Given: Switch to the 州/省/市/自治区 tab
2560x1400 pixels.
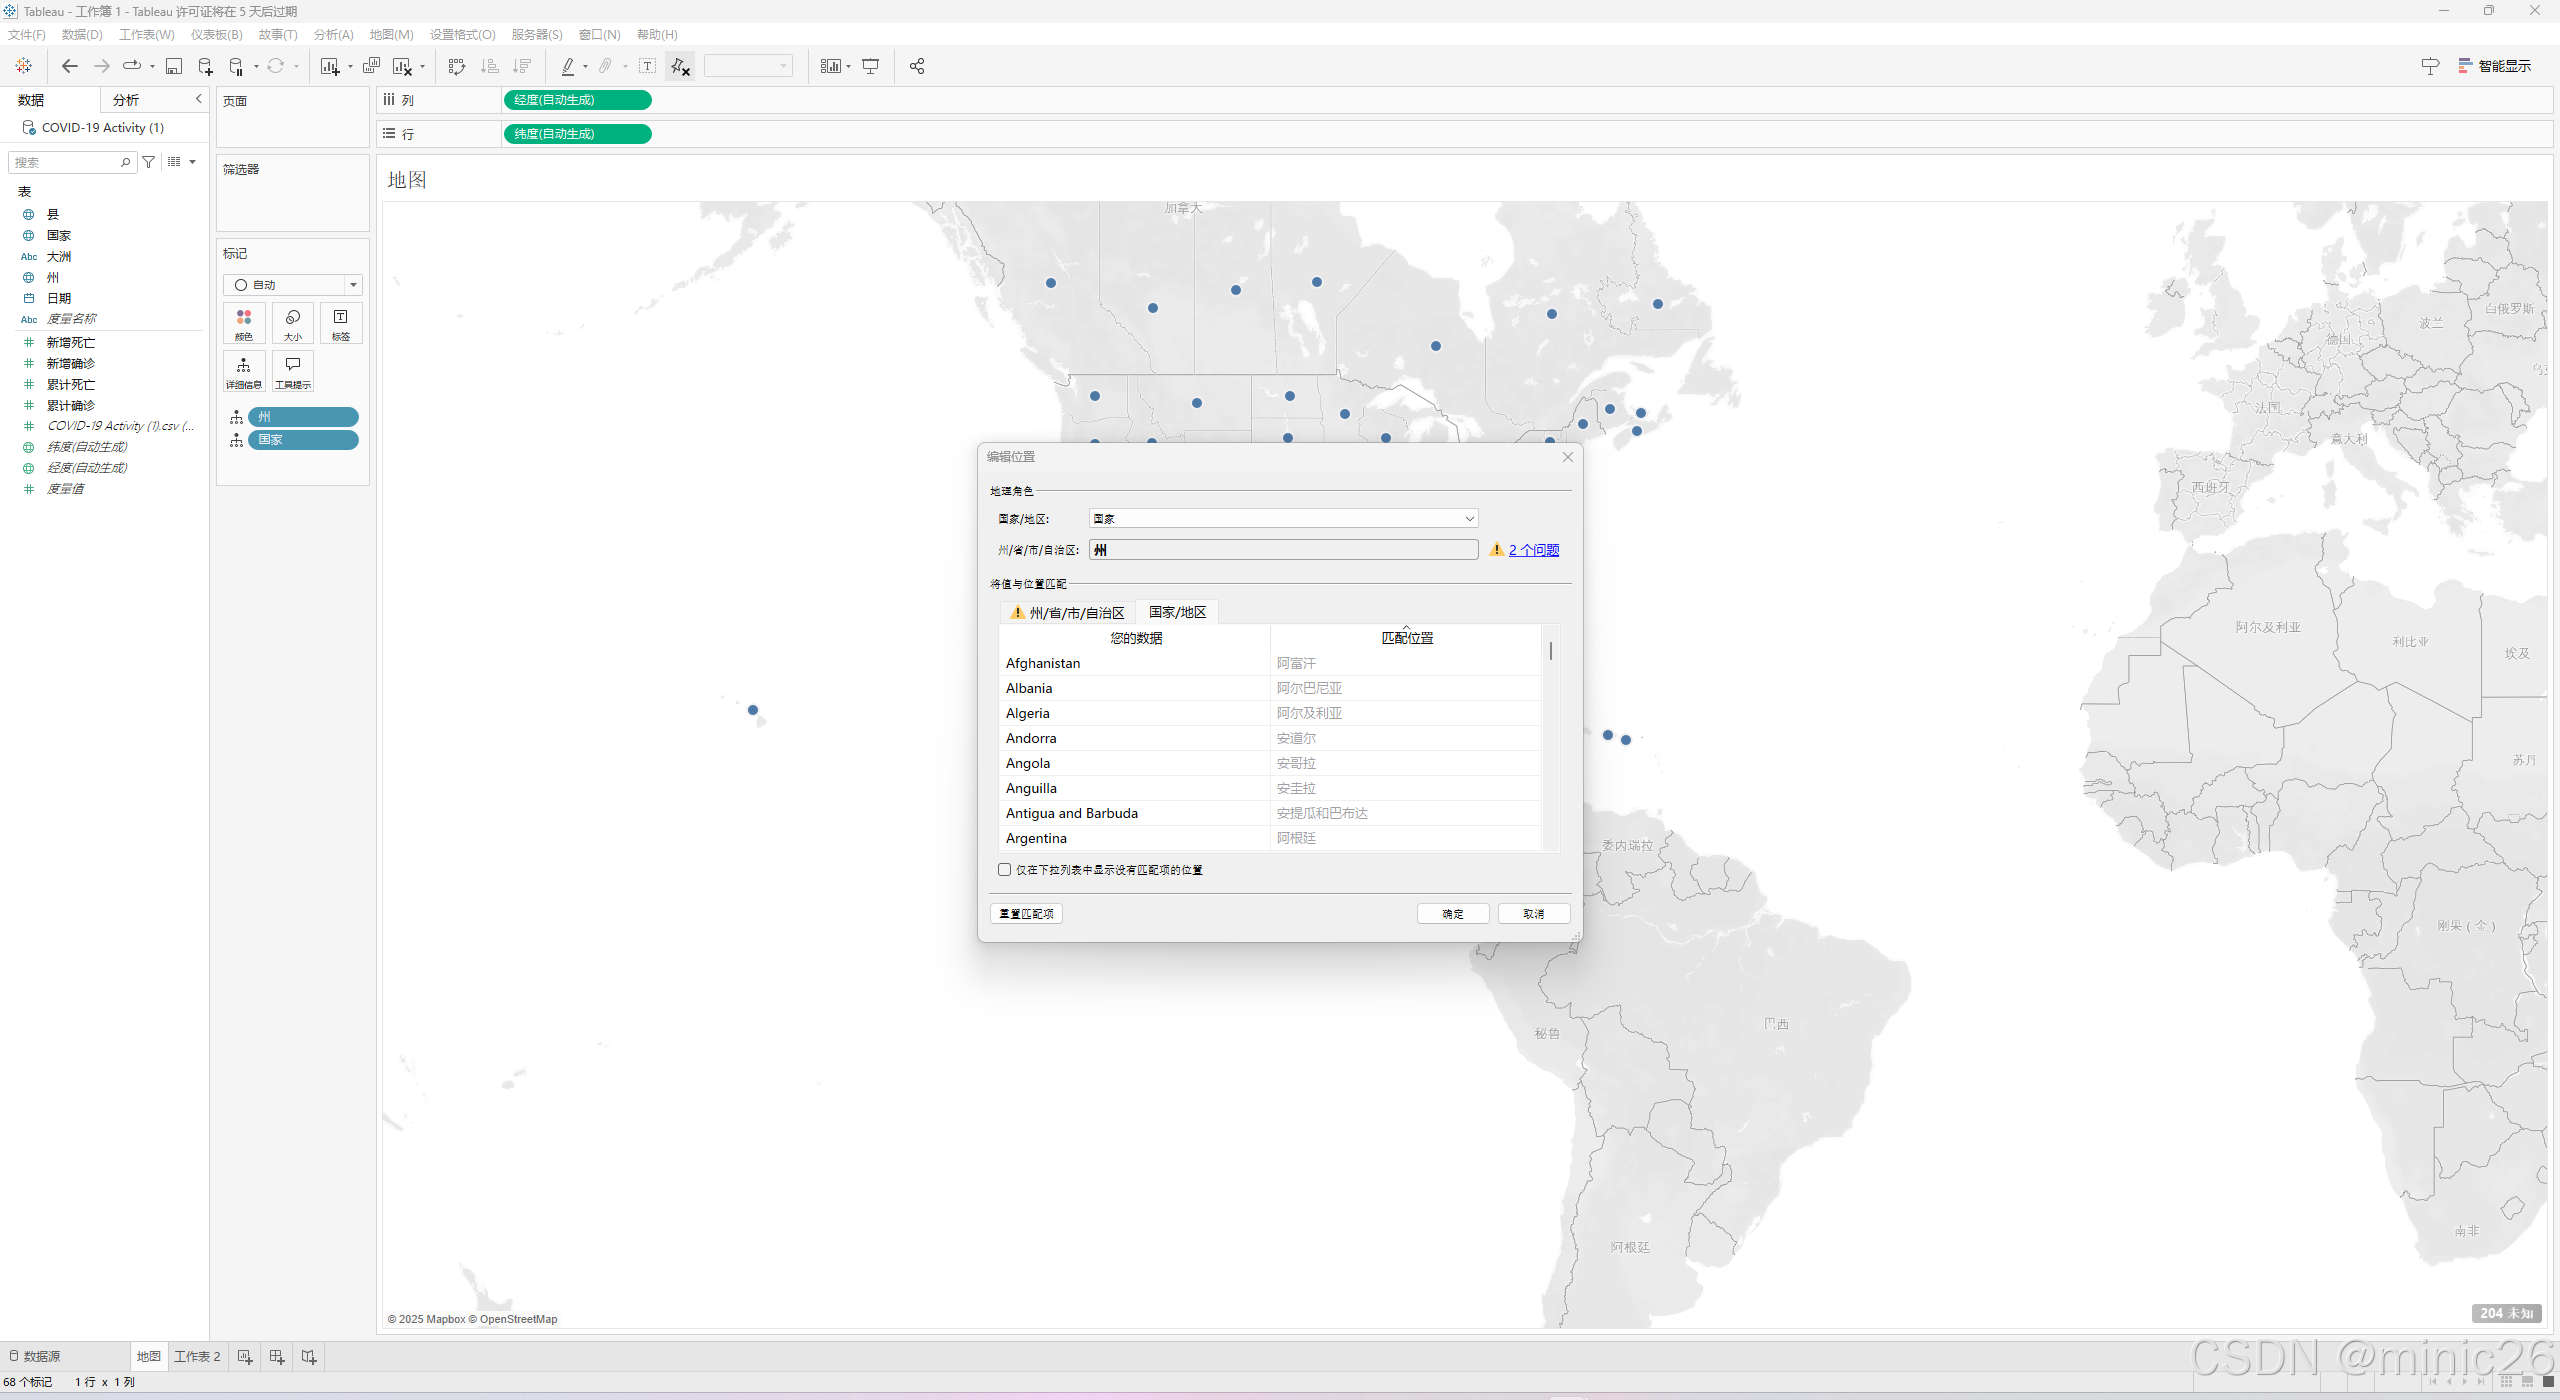Looking at the screenshot, I should coord(1068,612).
